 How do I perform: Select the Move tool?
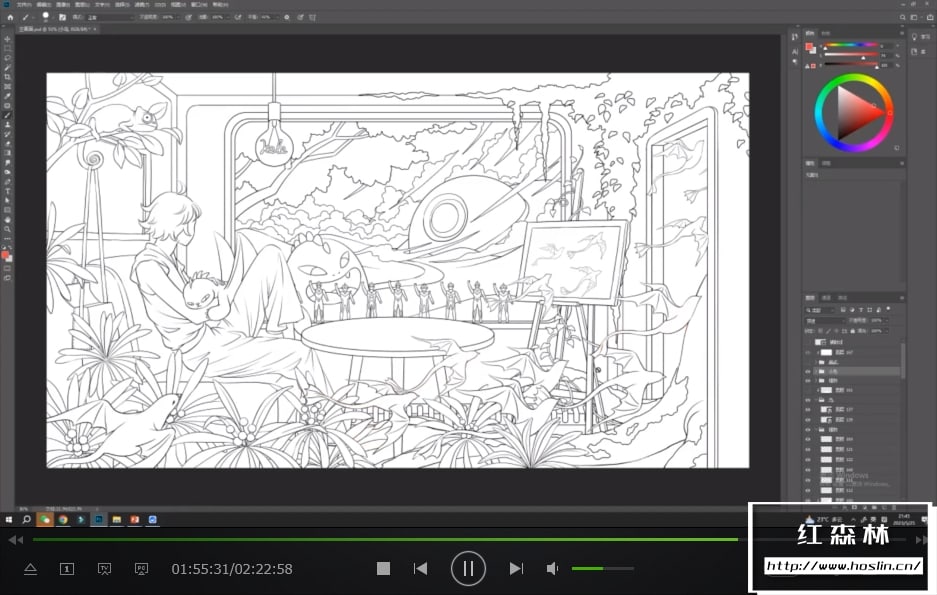[x=7, y=39]
